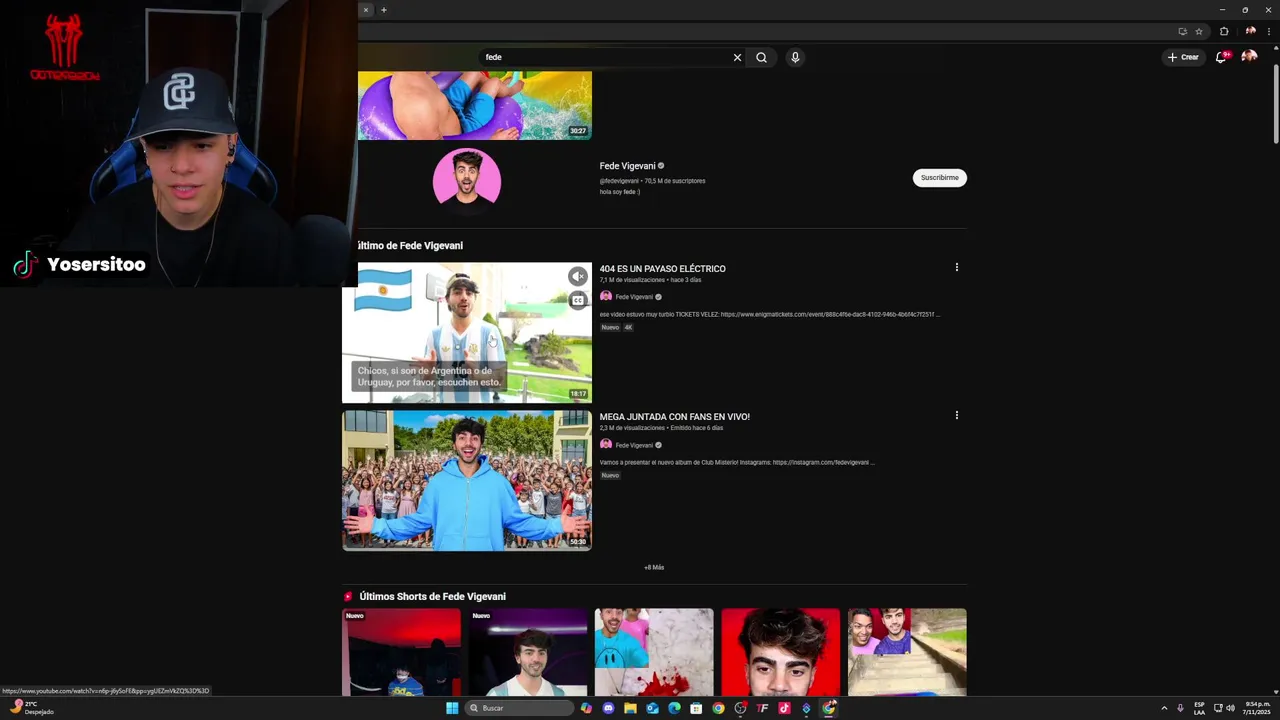Viewport: 1280px width, 720px height.
Task: Clear the search box with the X icon
Action: tap(737, 57)
